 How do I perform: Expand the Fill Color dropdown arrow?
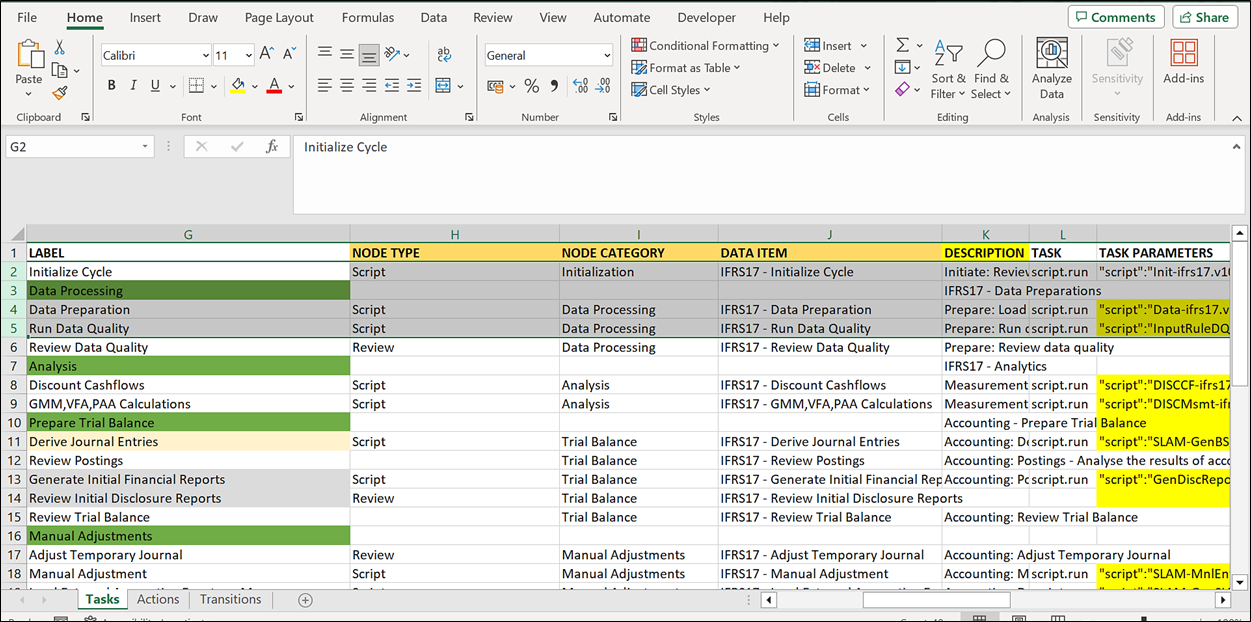point(254,87)
